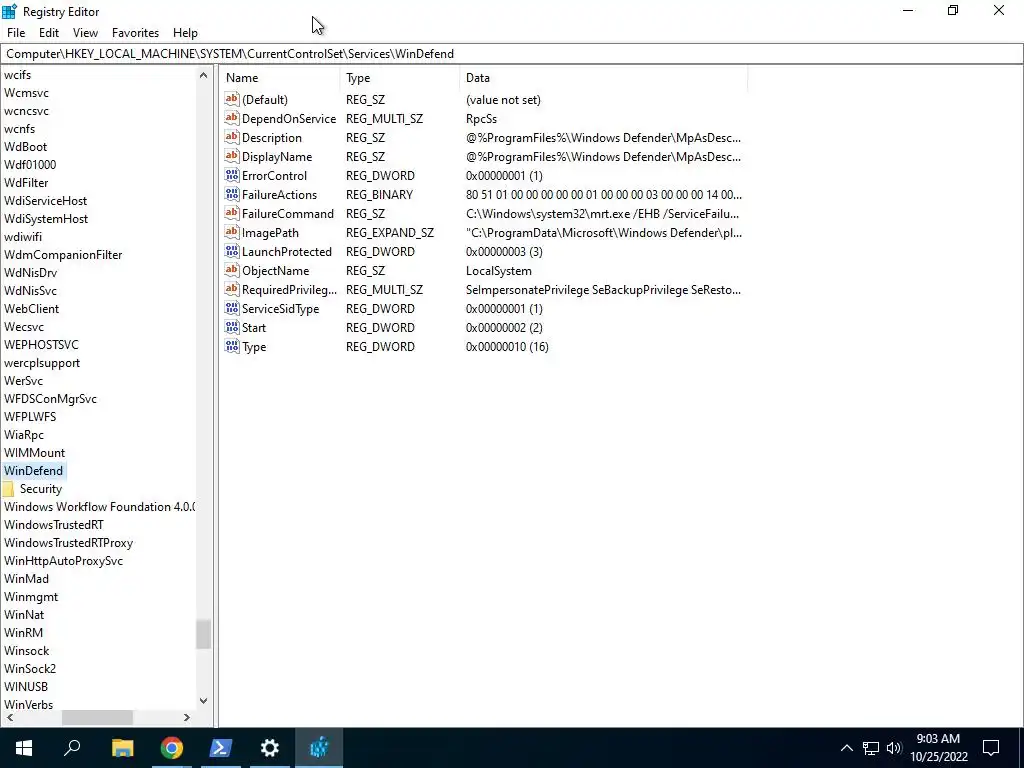The height and width of the screenshot is (768, 1024).
Task: Select the WinRM key
Action: tap(24, 633)
